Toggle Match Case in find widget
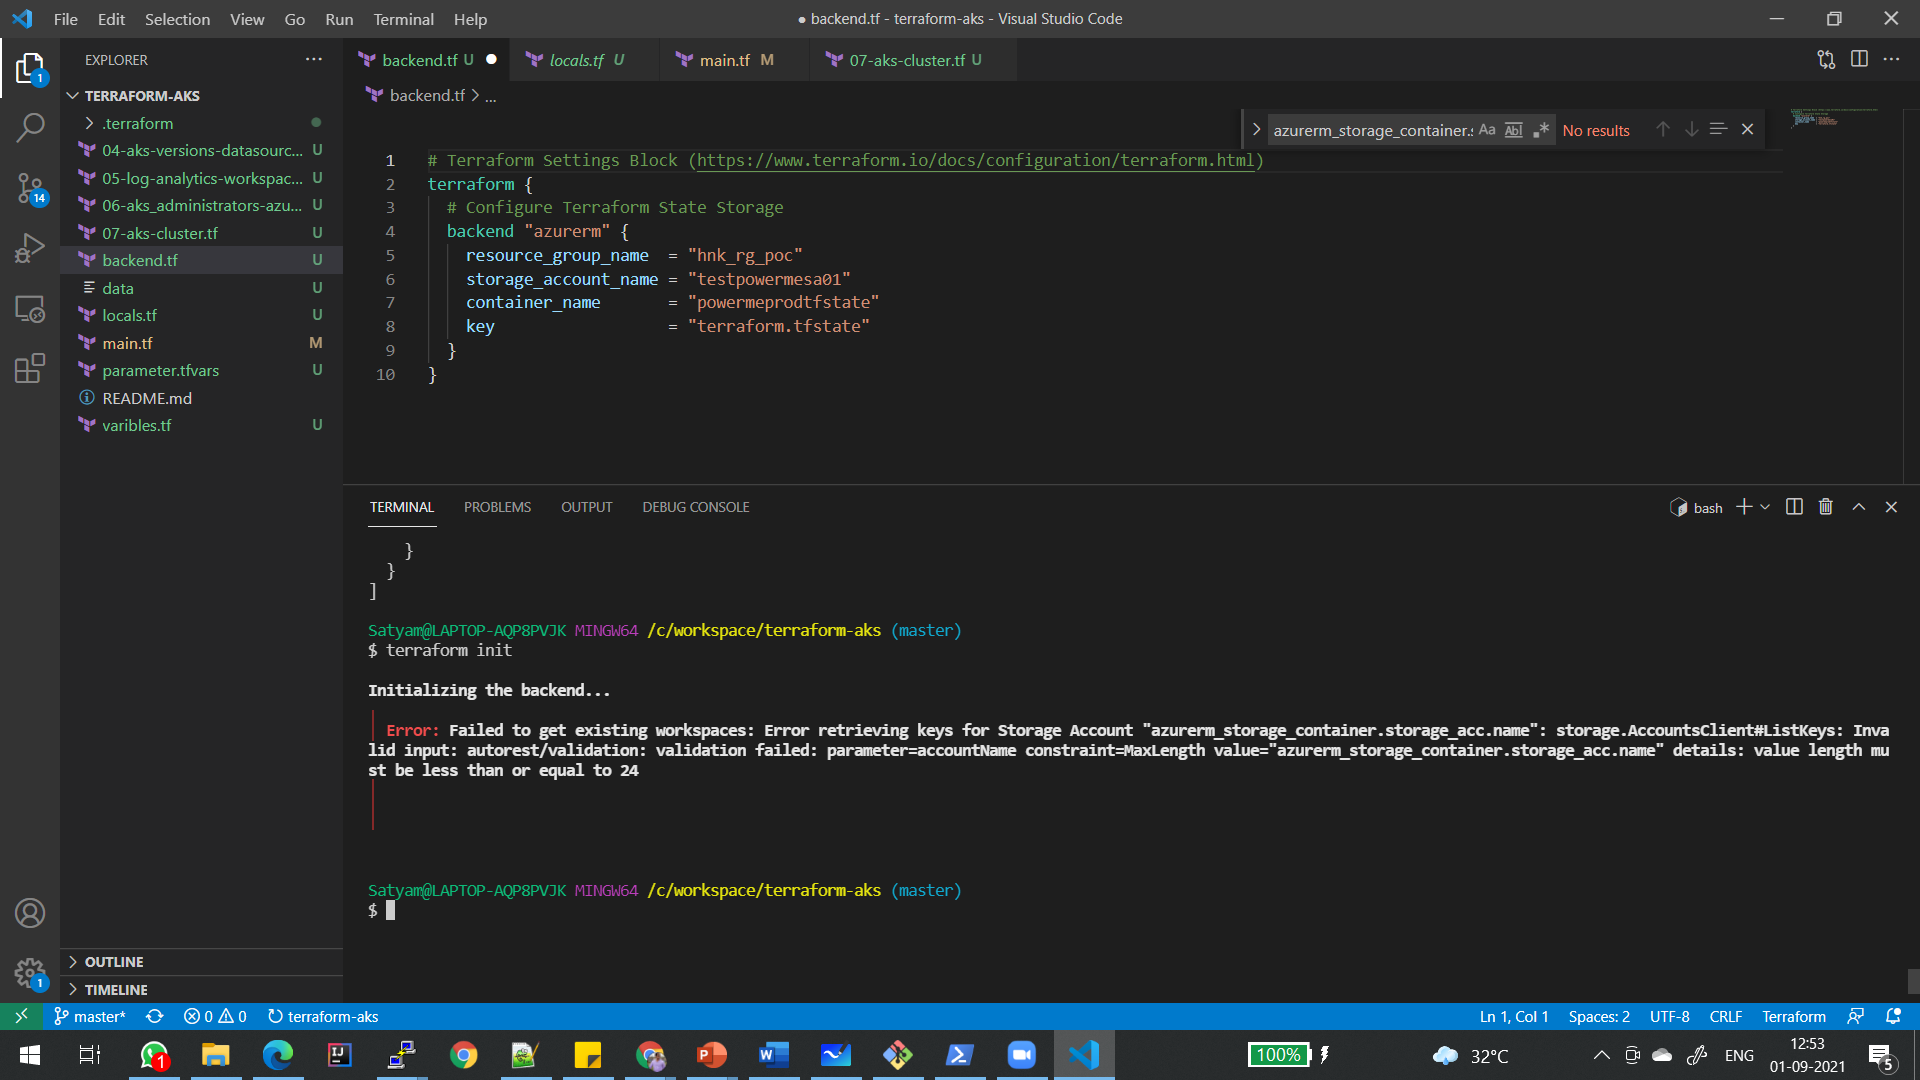Viewport: 1920px width, 1080px height. click(x=1487, y=130)
